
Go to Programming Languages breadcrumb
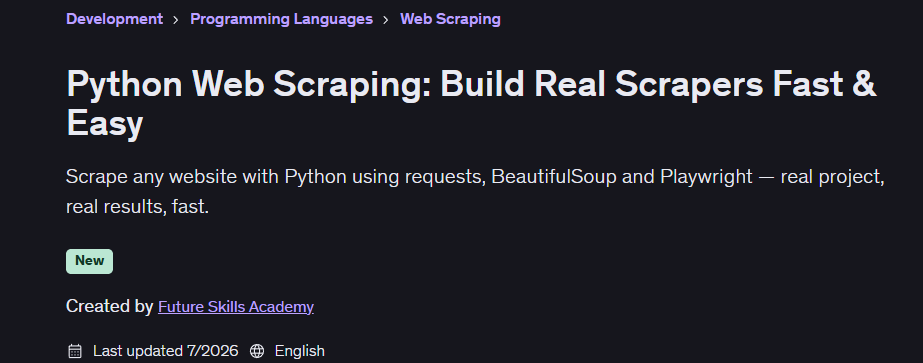281,19
